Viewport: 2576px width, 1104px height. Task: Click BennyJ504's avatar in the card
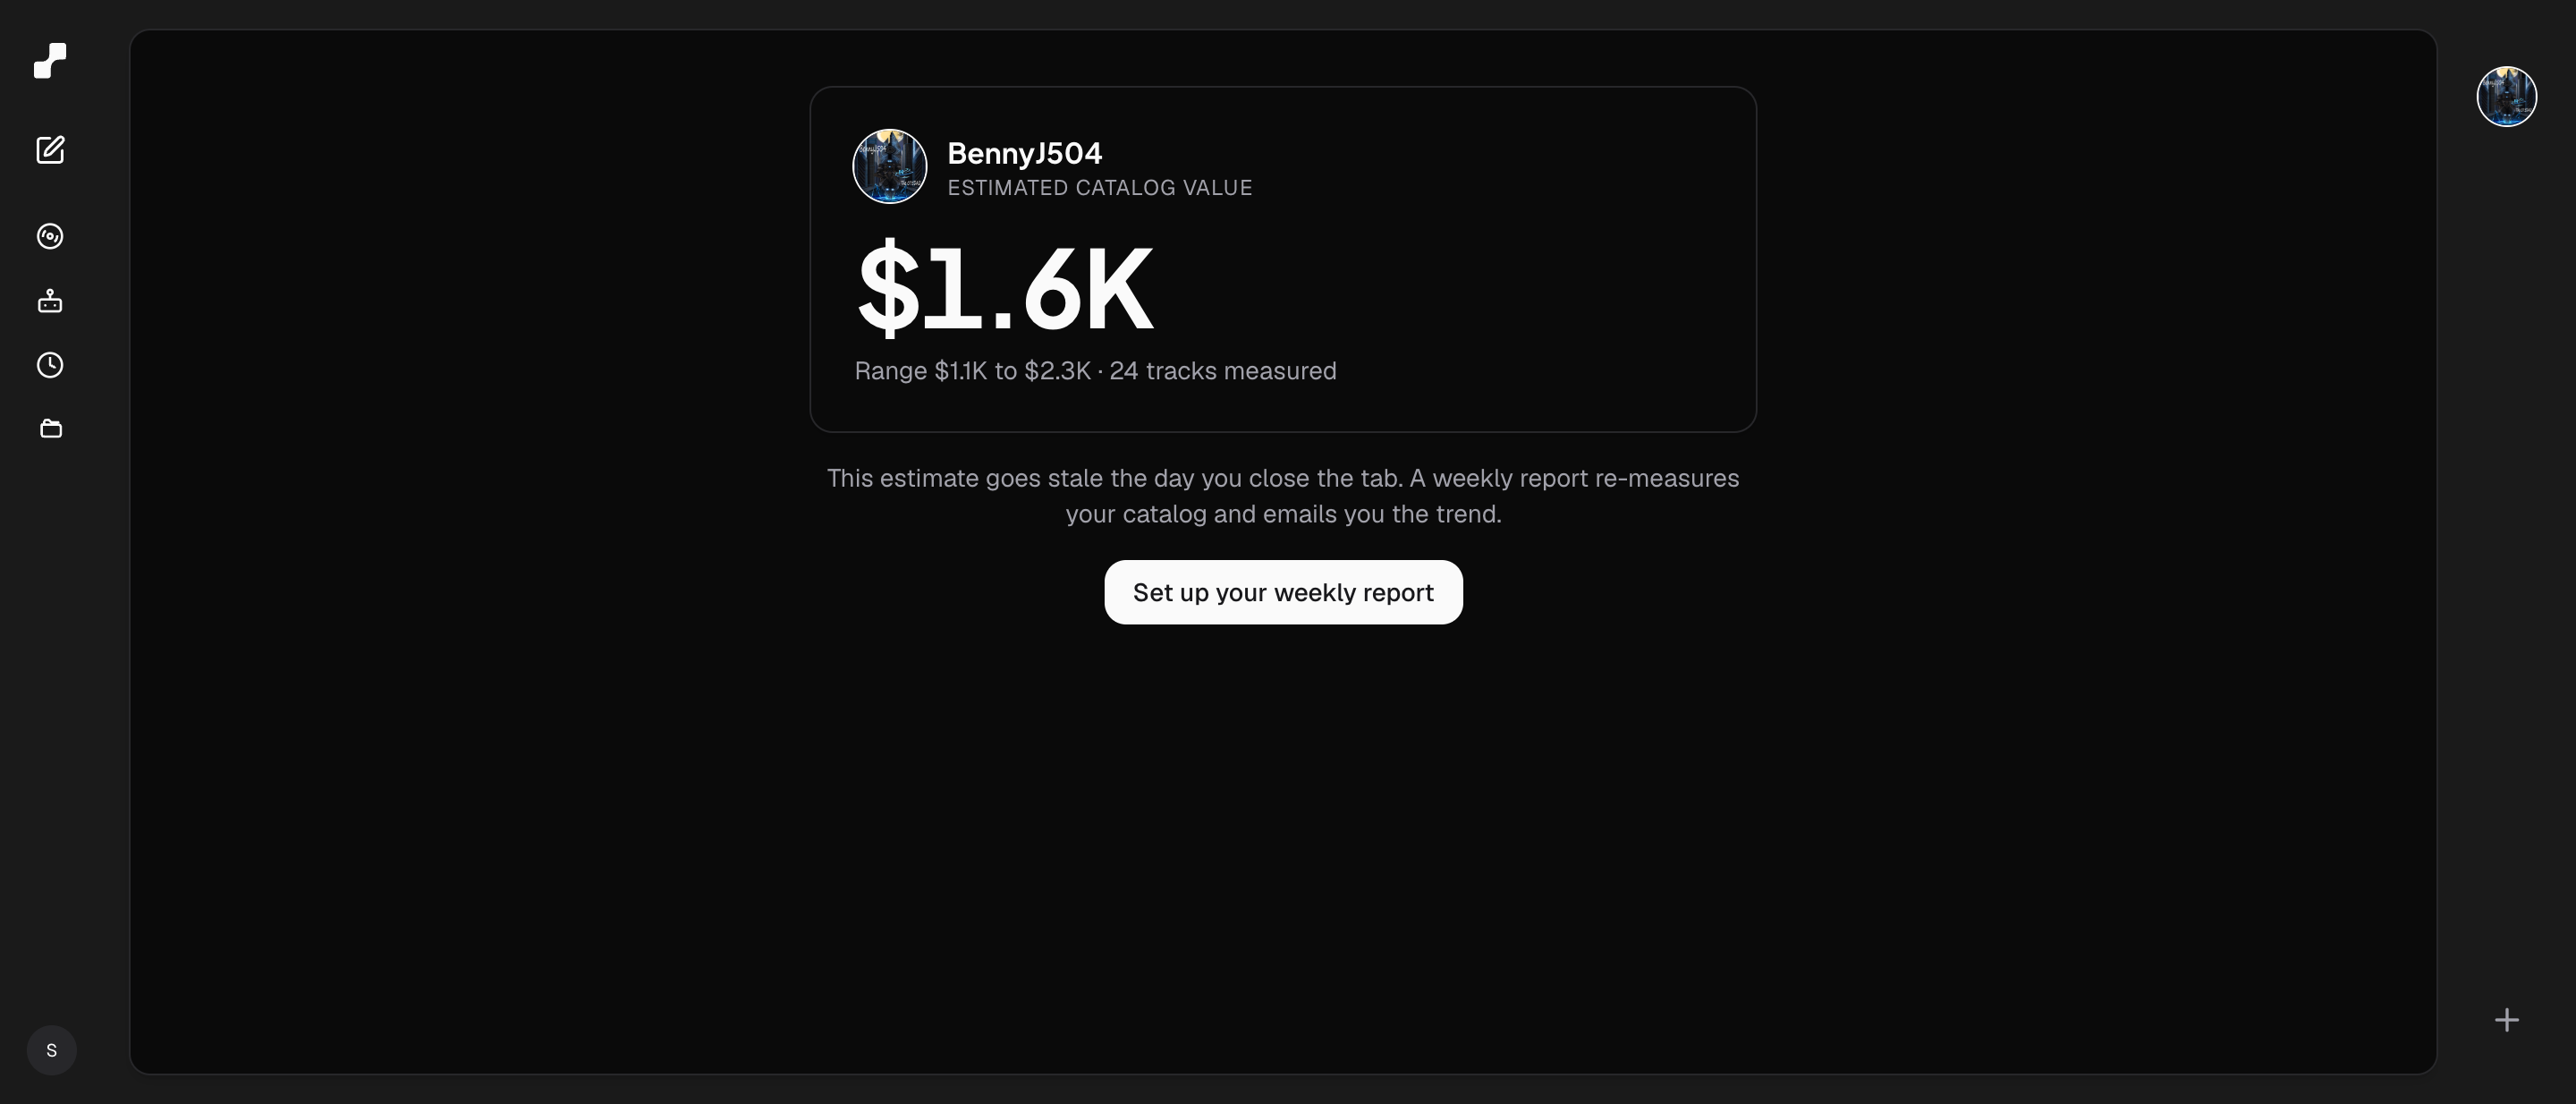pos(889,166)
